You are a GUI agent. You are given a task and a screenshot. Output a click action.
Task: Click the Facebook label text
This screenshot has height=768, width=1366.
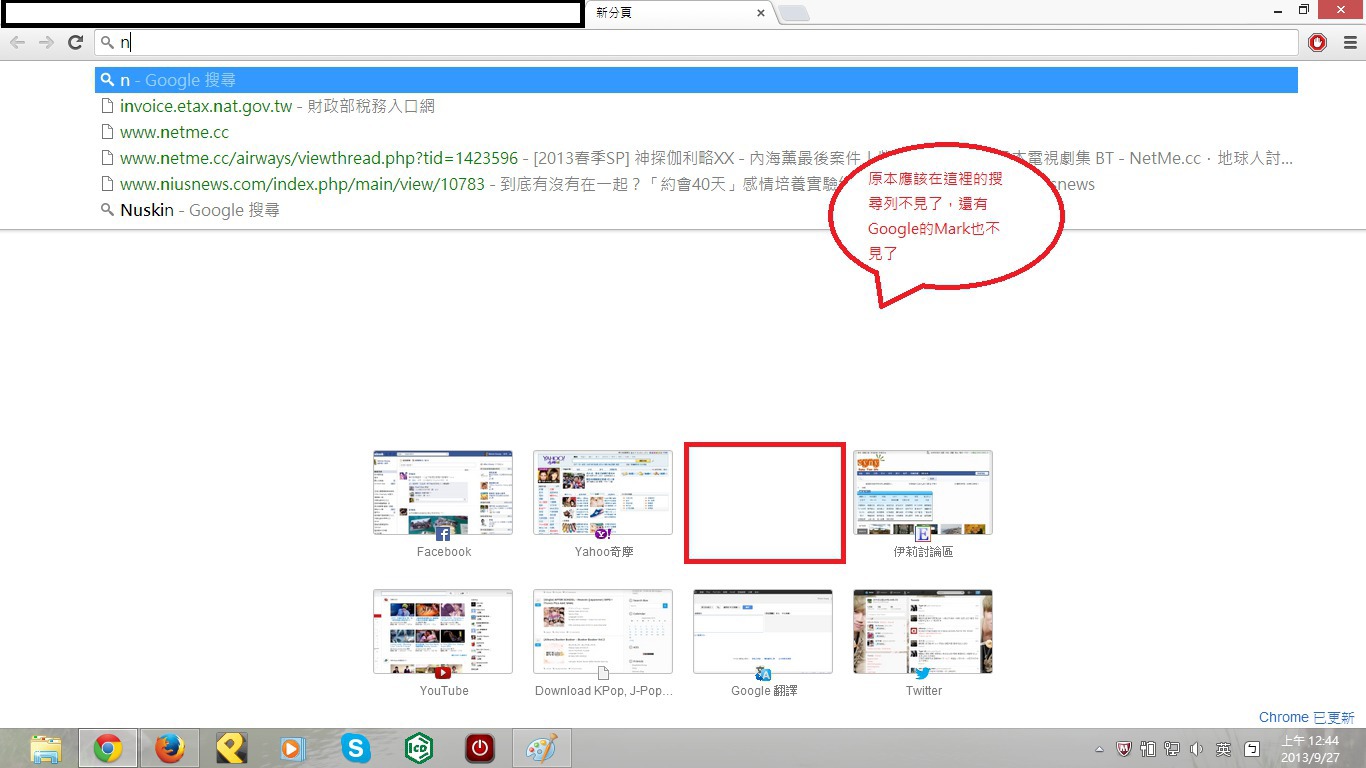444,552
